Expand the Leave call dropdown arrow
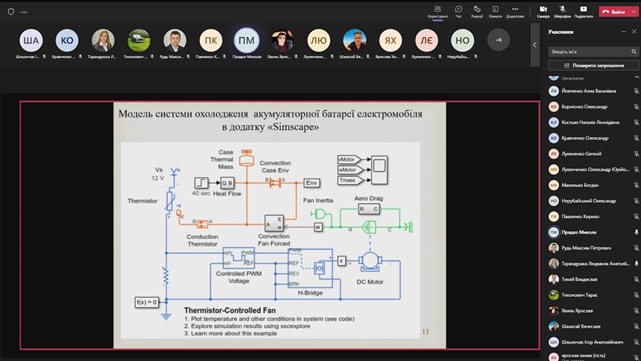Viewport: 641px width, 361px height. tap(634, 11)
